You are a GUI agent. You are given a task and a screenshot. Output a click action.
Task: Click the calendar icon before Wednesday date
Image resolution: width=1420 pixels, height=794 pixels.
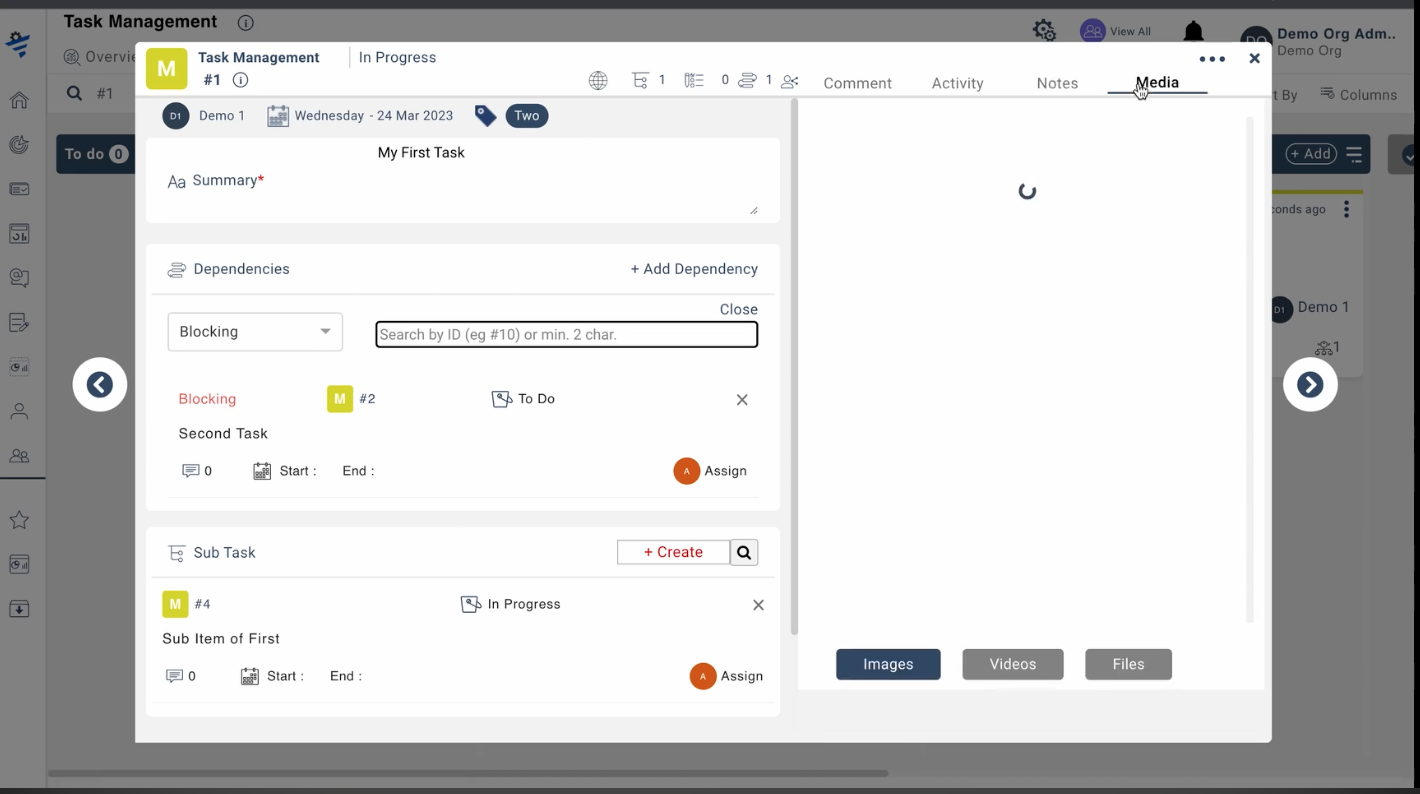(x=278, y=116)
